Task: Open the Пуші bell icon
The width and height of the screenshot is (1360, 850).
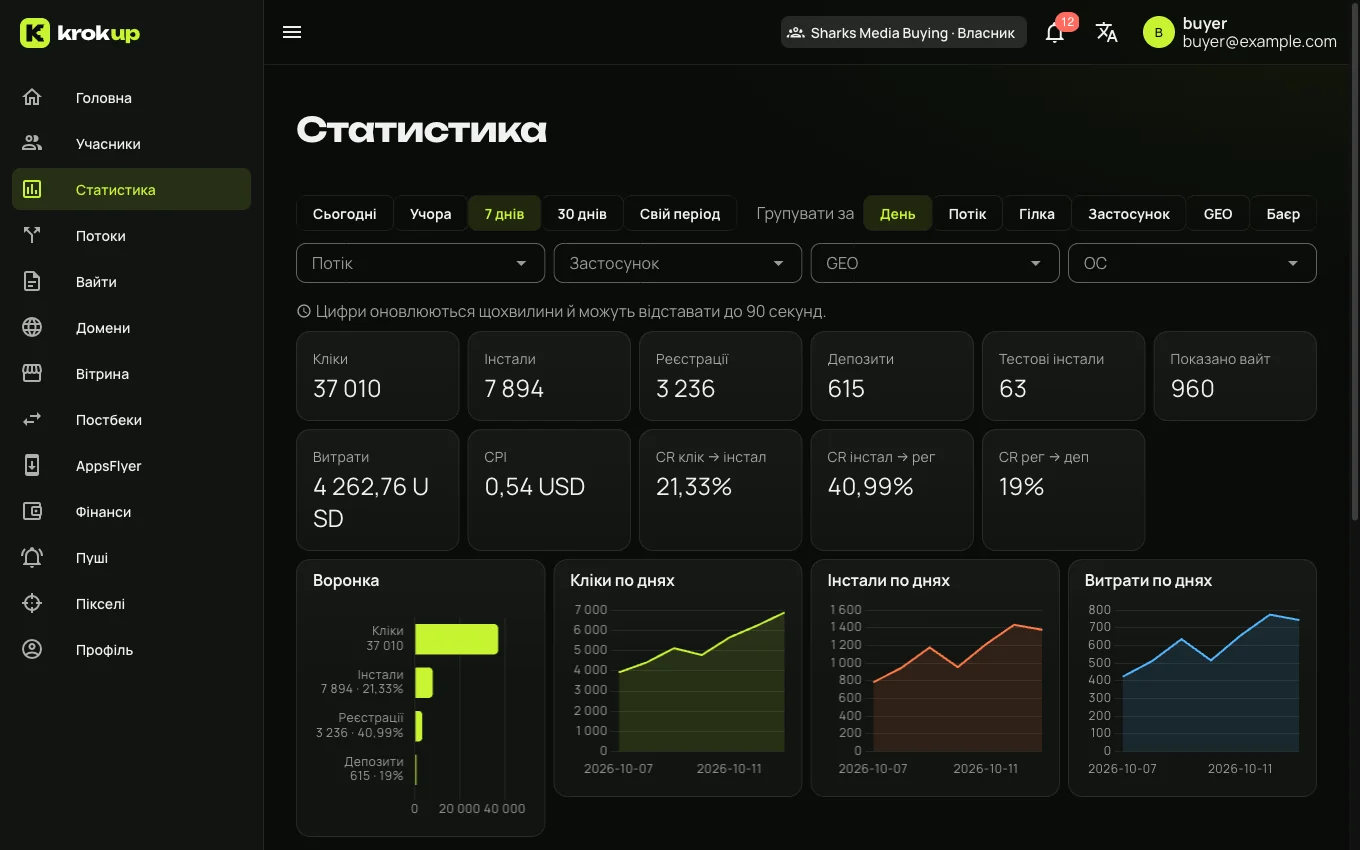Action: coord(32,558)
